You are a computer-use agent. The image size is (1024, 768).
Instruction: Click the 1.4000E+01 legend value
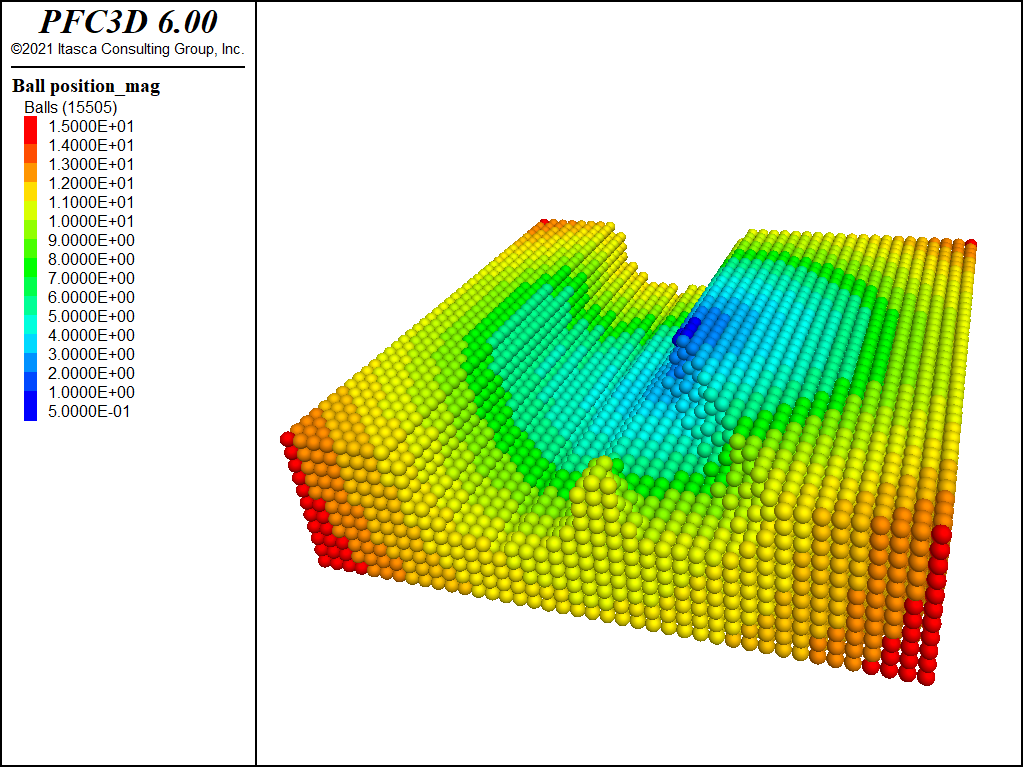(91, 145)
